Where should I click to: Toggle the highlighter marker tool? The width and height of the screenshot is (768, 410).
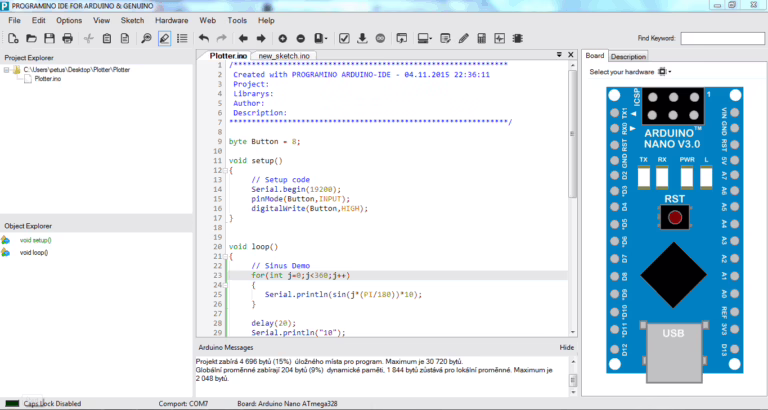165,38
